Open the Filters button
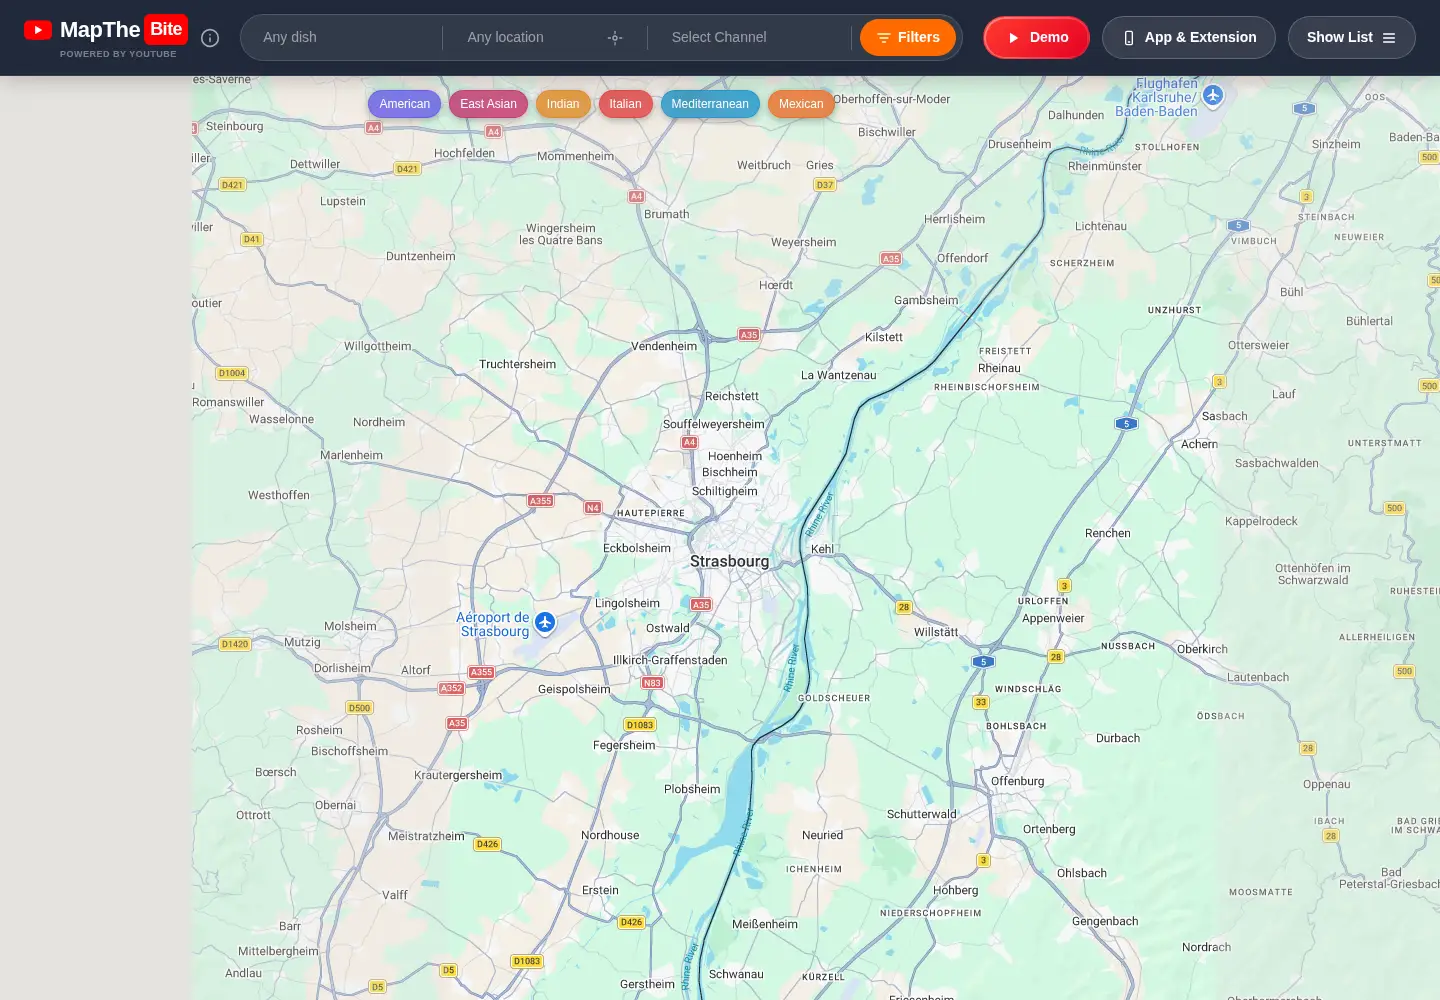 point(908,38)
